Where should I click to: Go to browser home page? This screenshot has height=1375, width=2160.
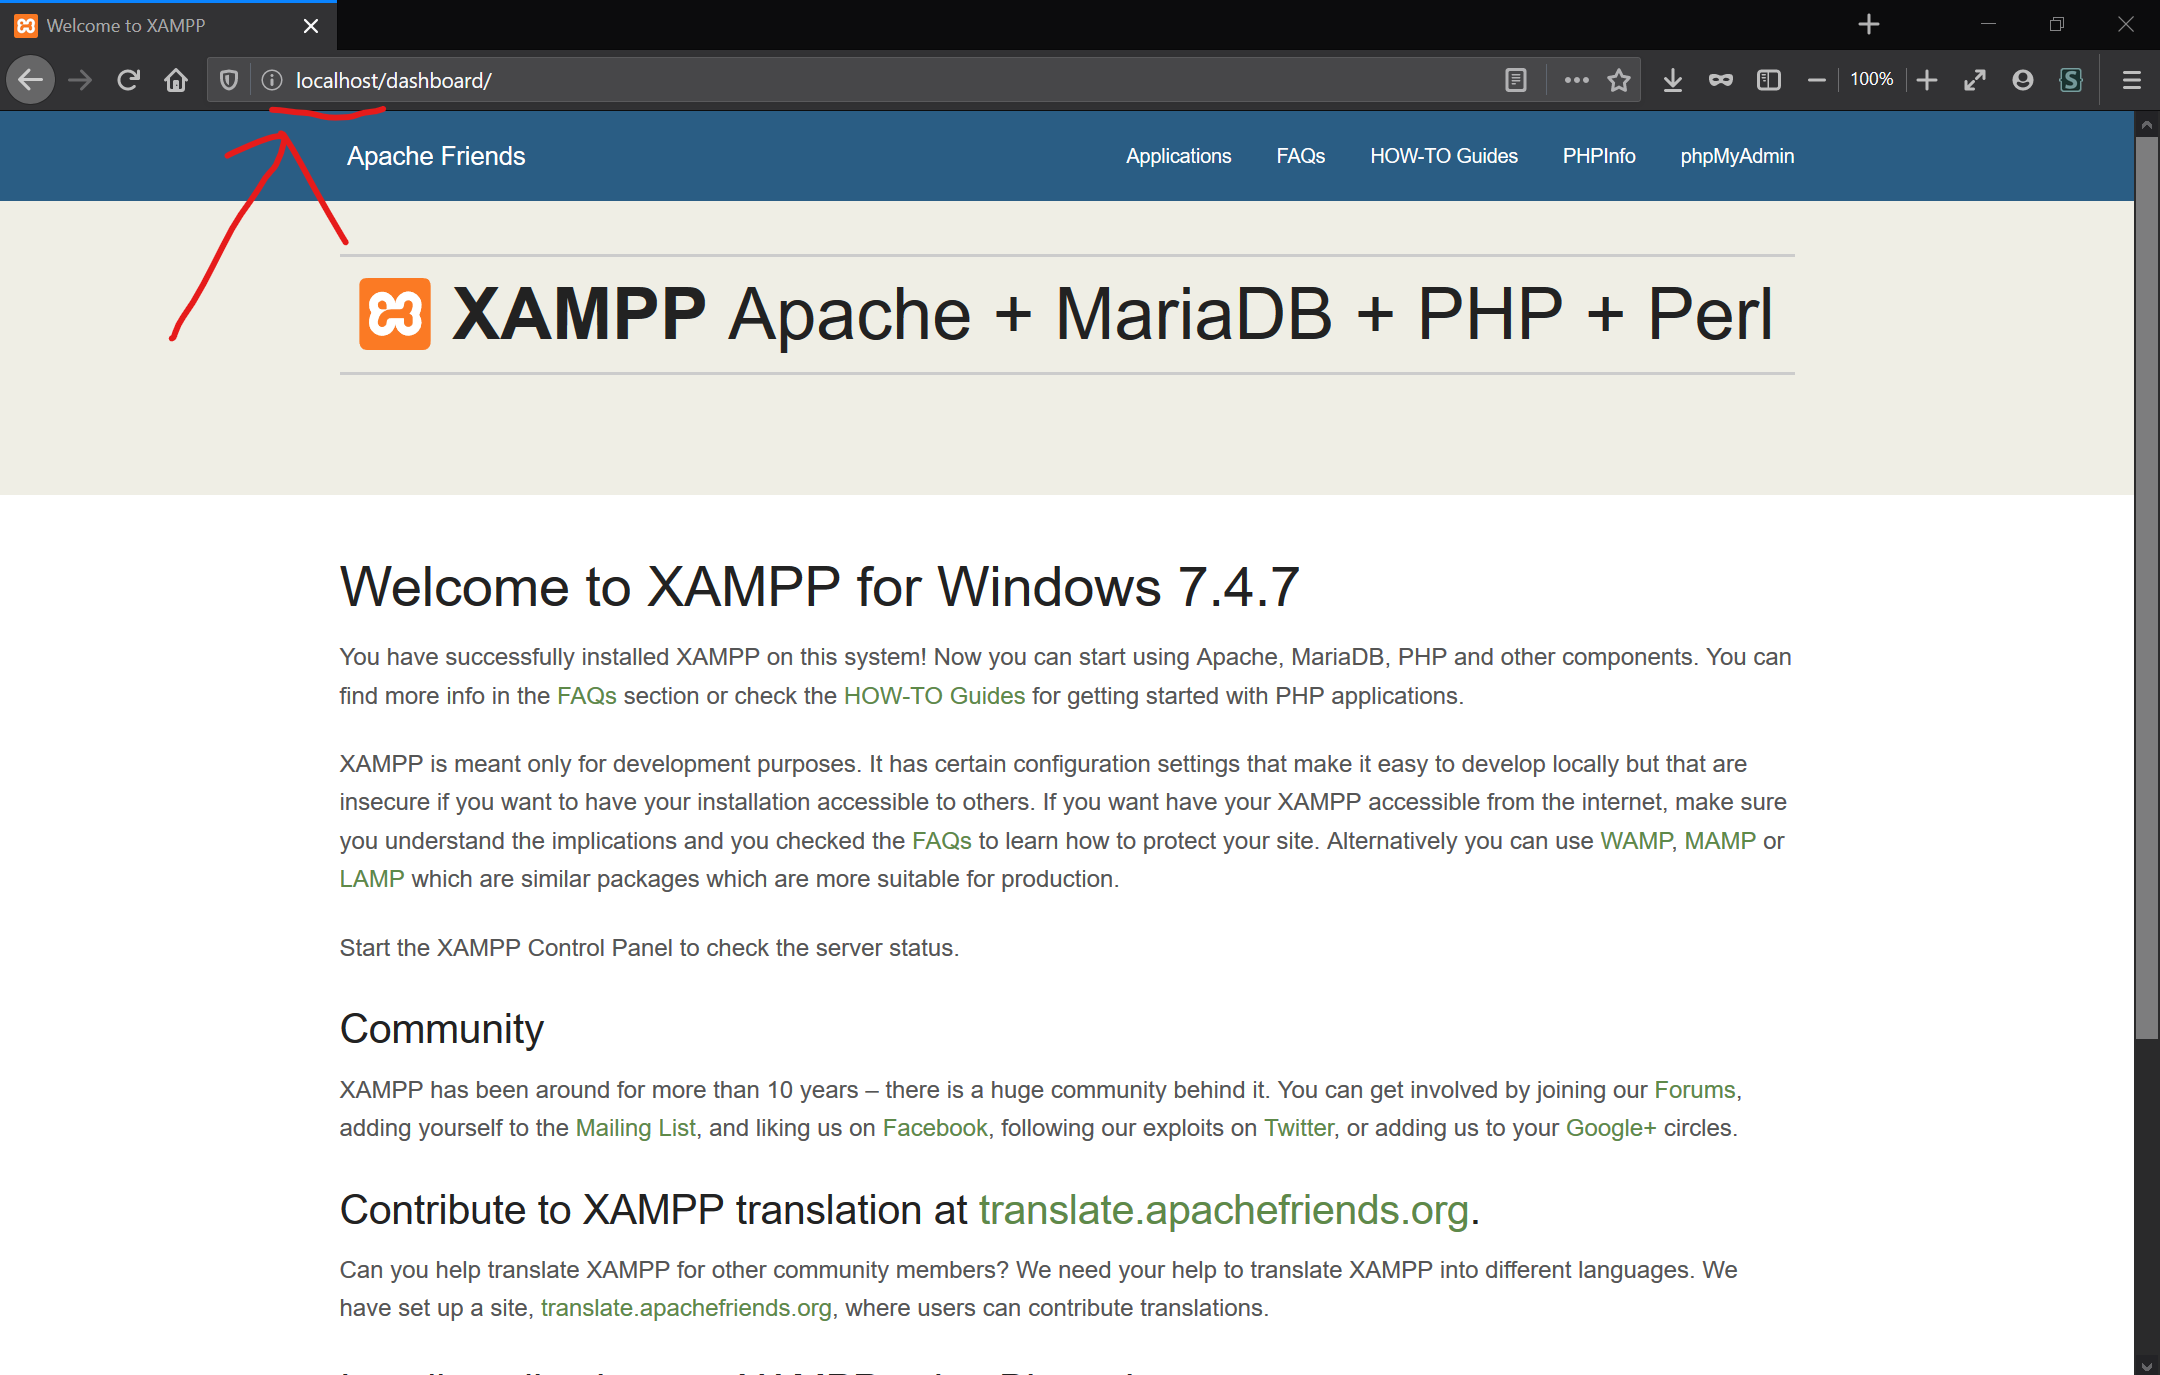[x=176, y=80]
